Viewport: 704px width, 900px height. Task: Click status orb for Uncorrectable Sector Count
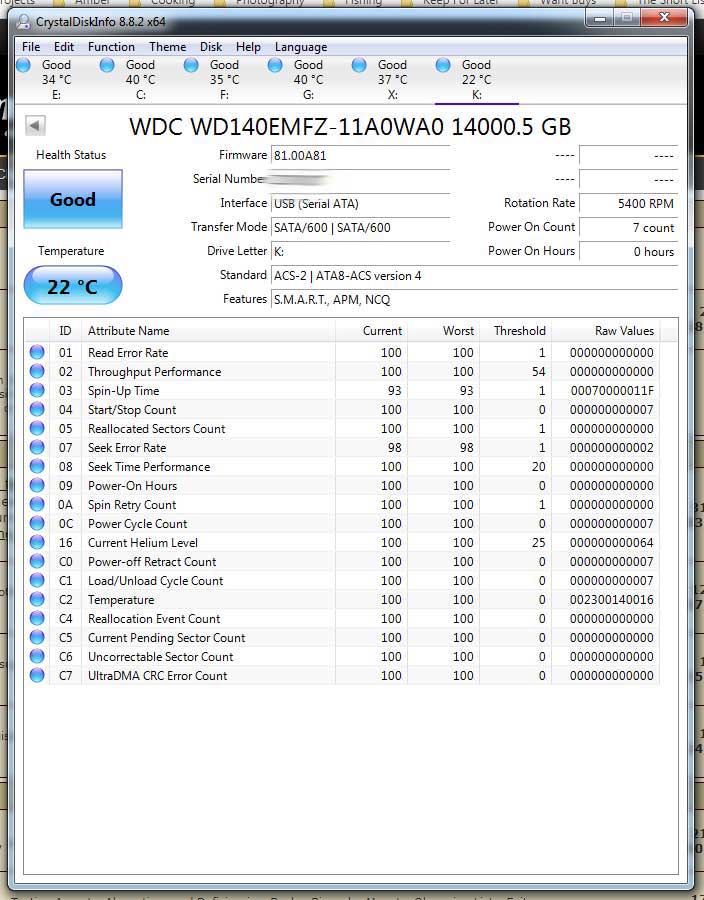point(37,656)
